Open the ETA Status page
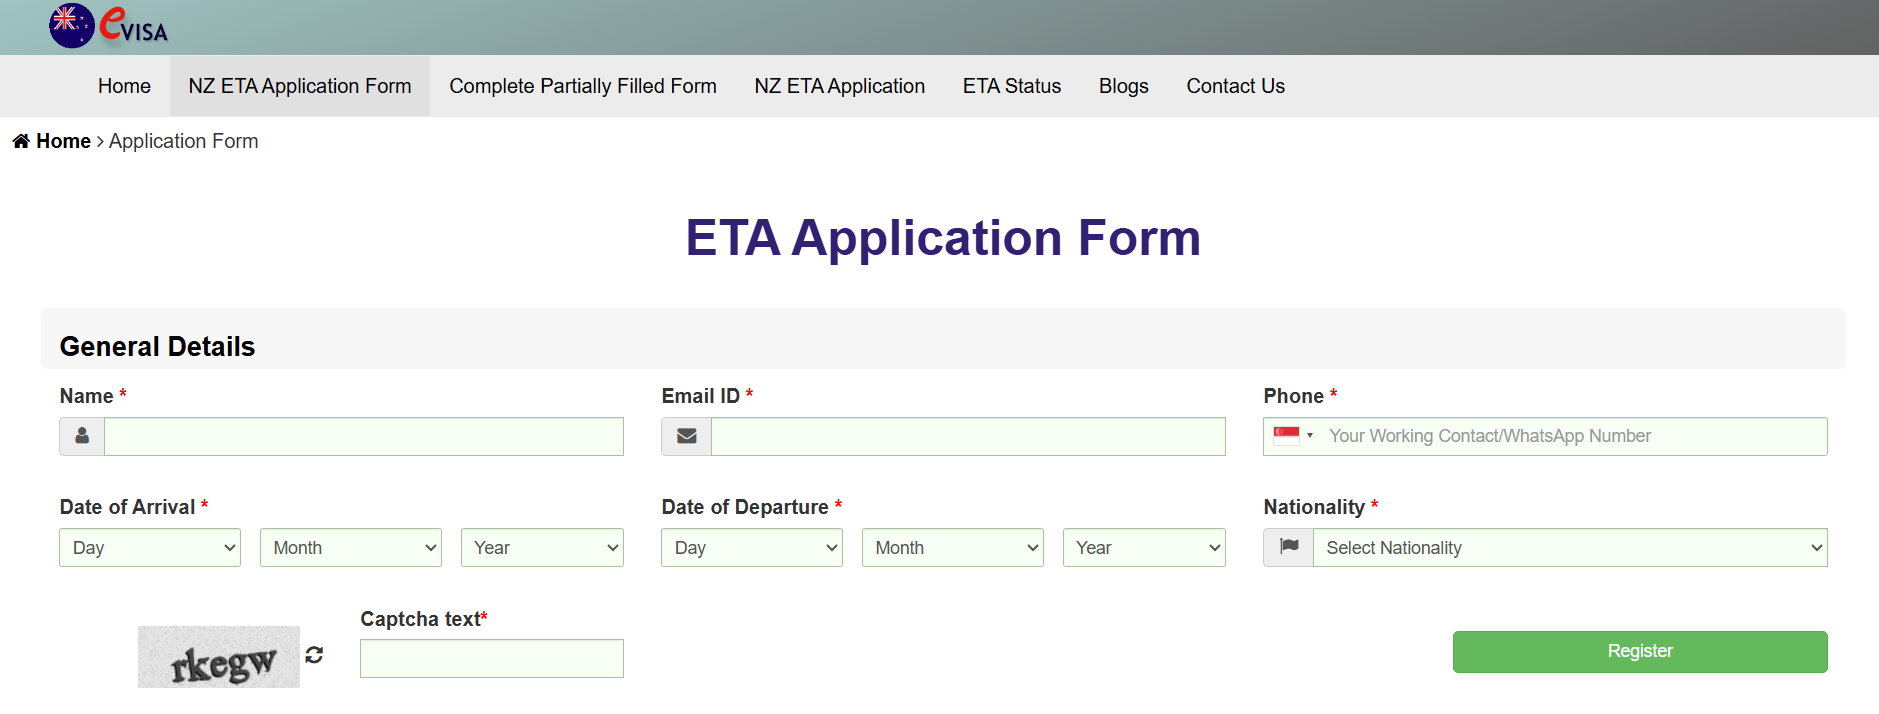 point(1012,86)
